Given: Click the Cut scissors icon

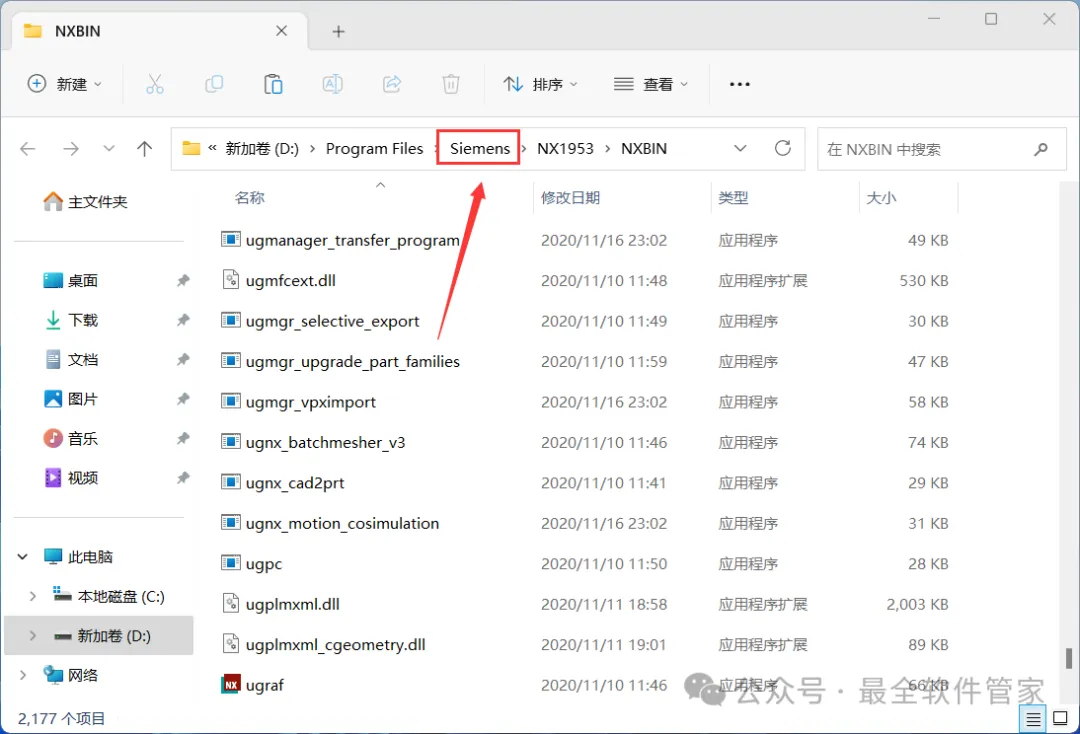Looking at the screenshot, I should [155, 84].
